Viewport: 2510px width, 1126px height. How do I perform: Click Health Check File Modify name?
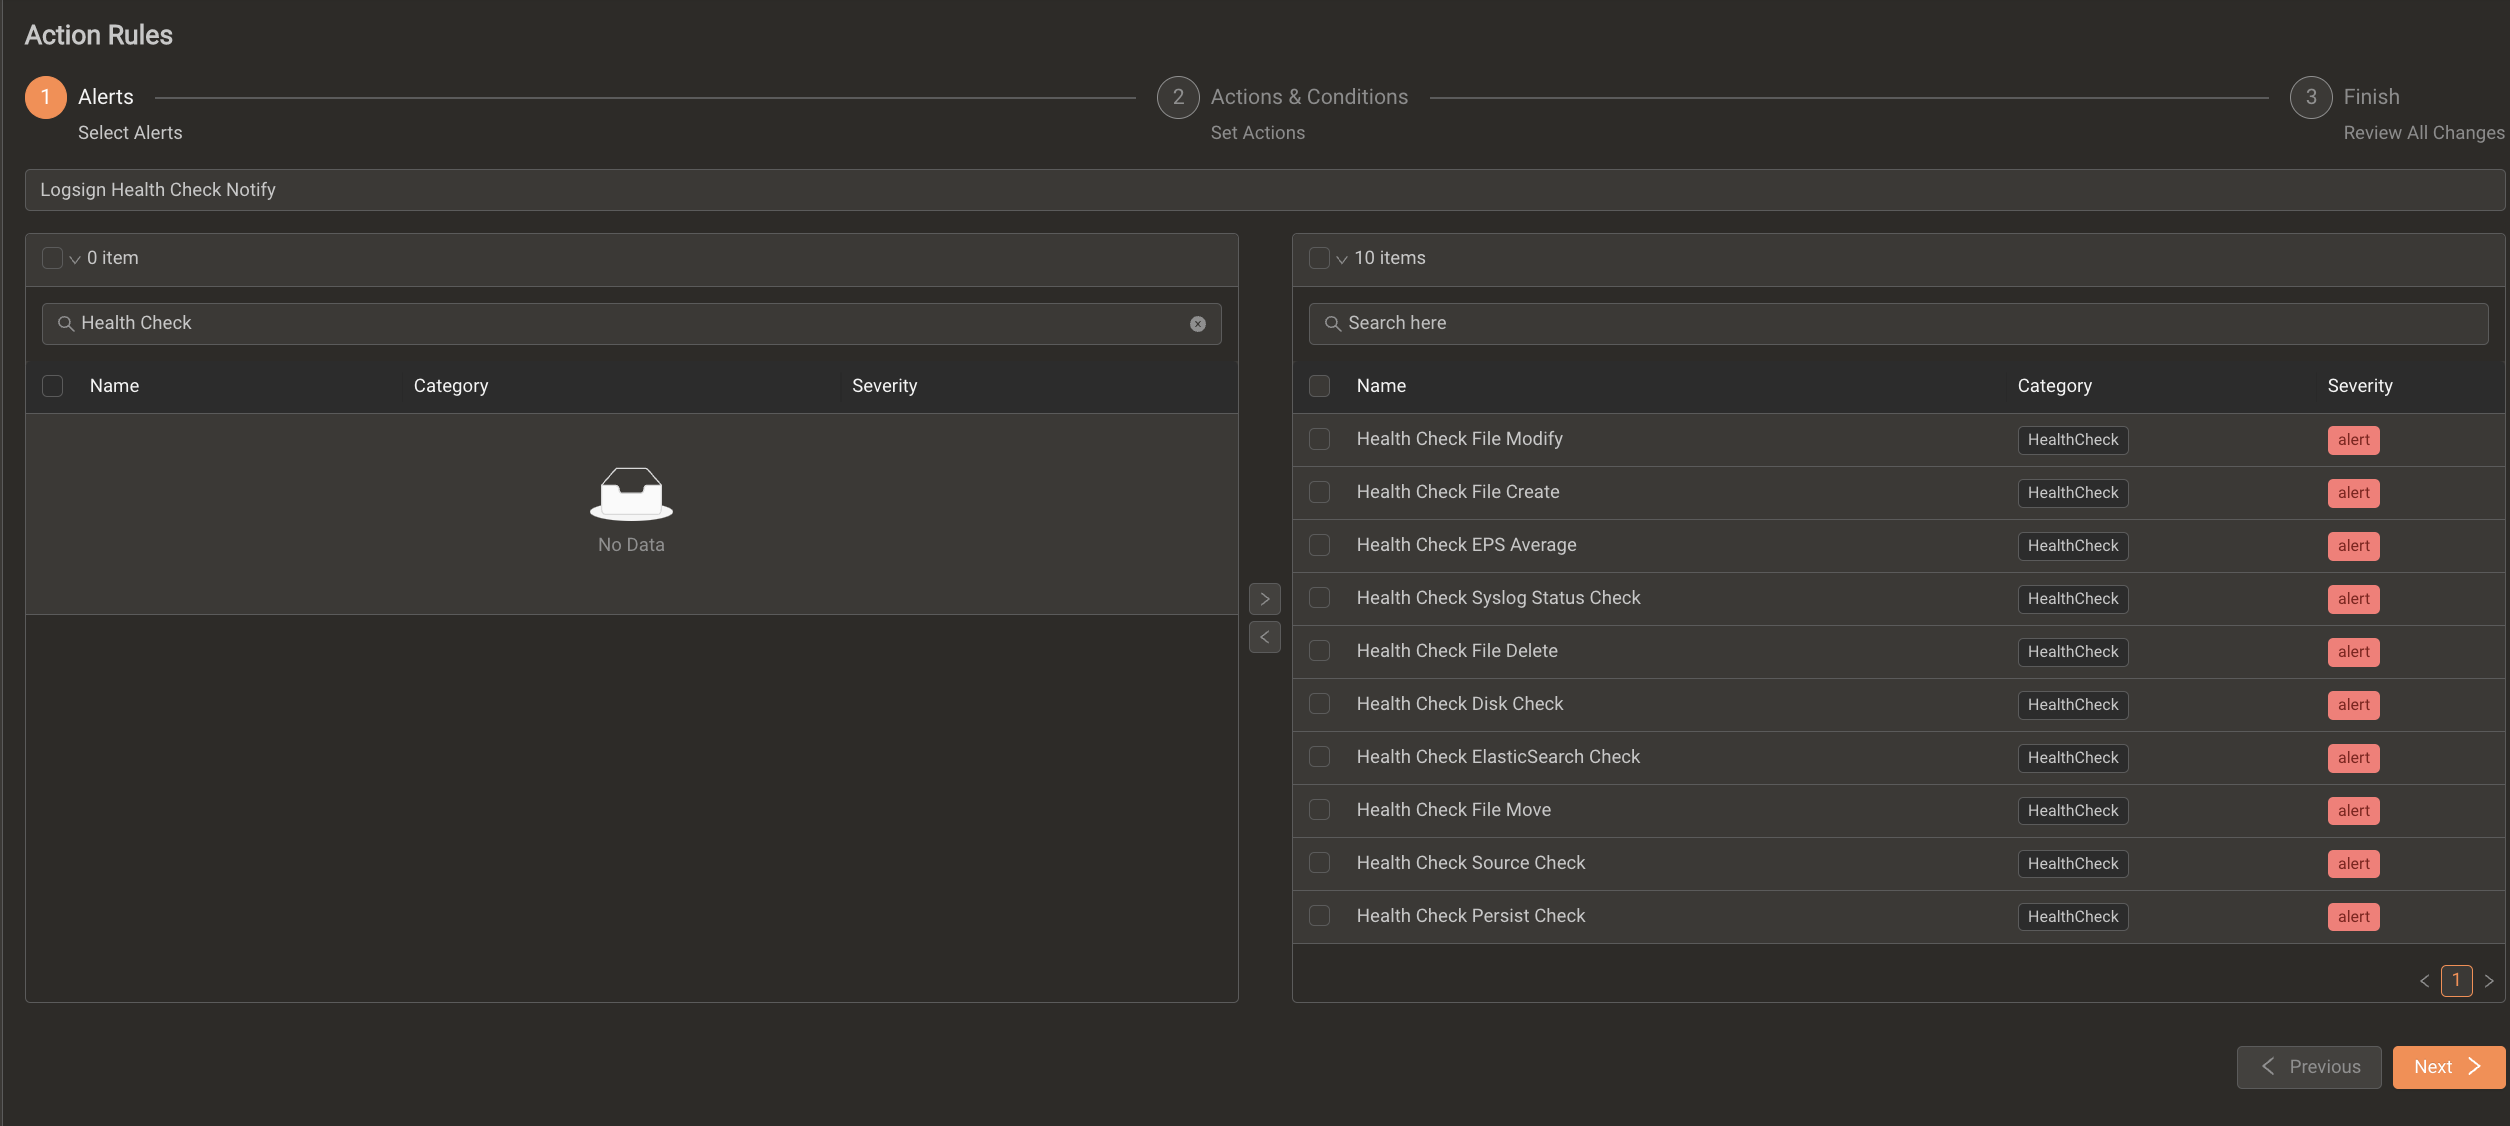1459,439
